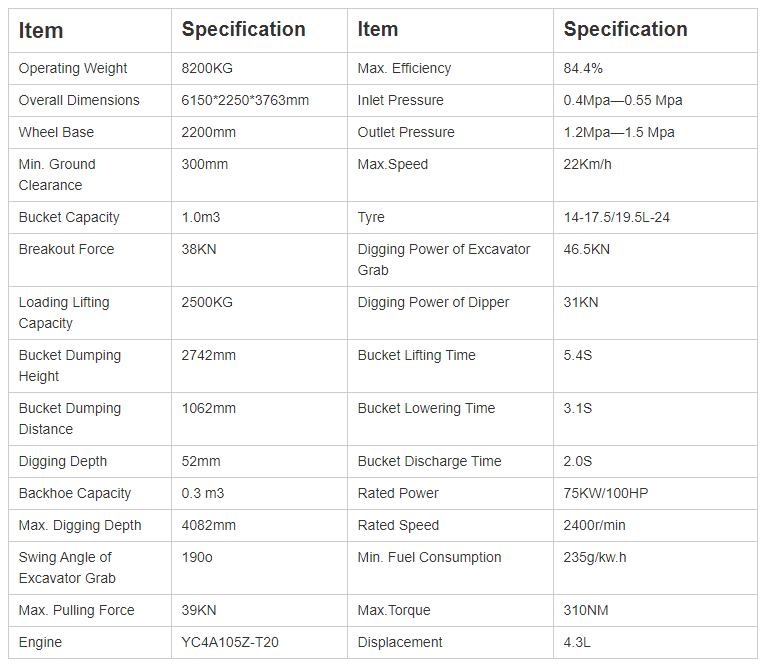Viewport: 763px width, 669px height.
Task: Click the Breakout Force label
Action: tap(66, 249)
